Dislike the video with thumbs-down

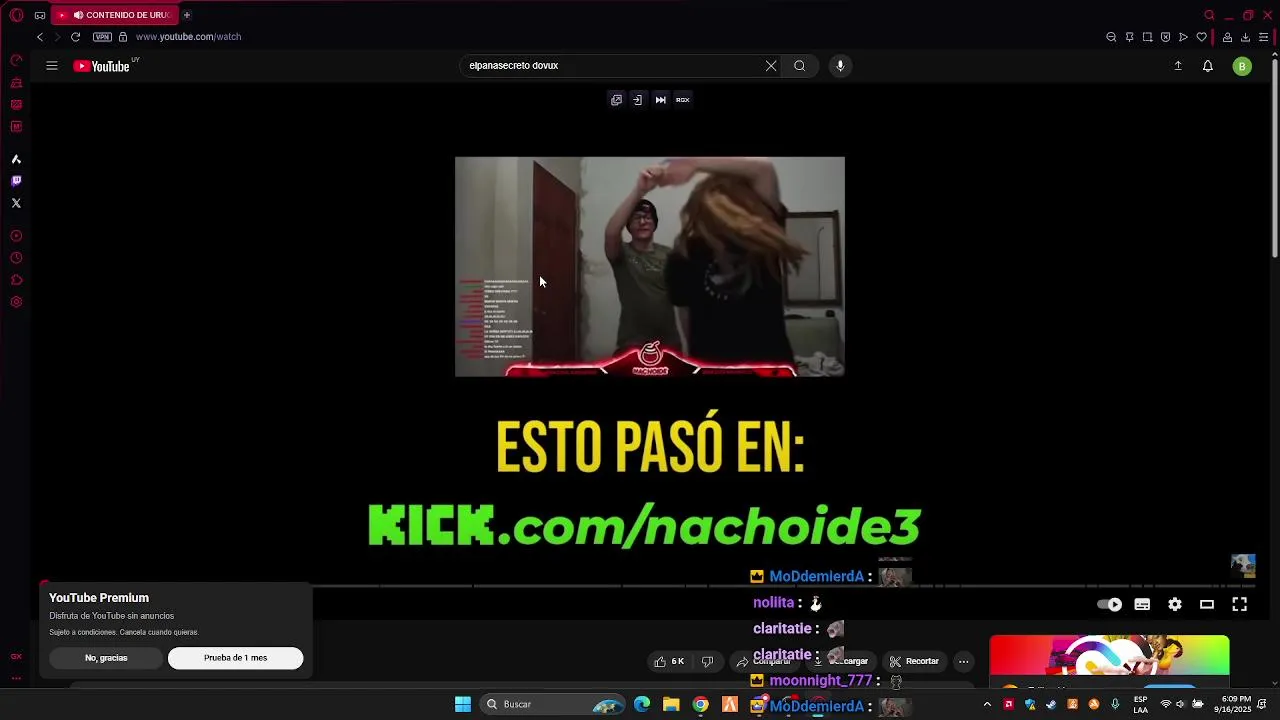707,661
